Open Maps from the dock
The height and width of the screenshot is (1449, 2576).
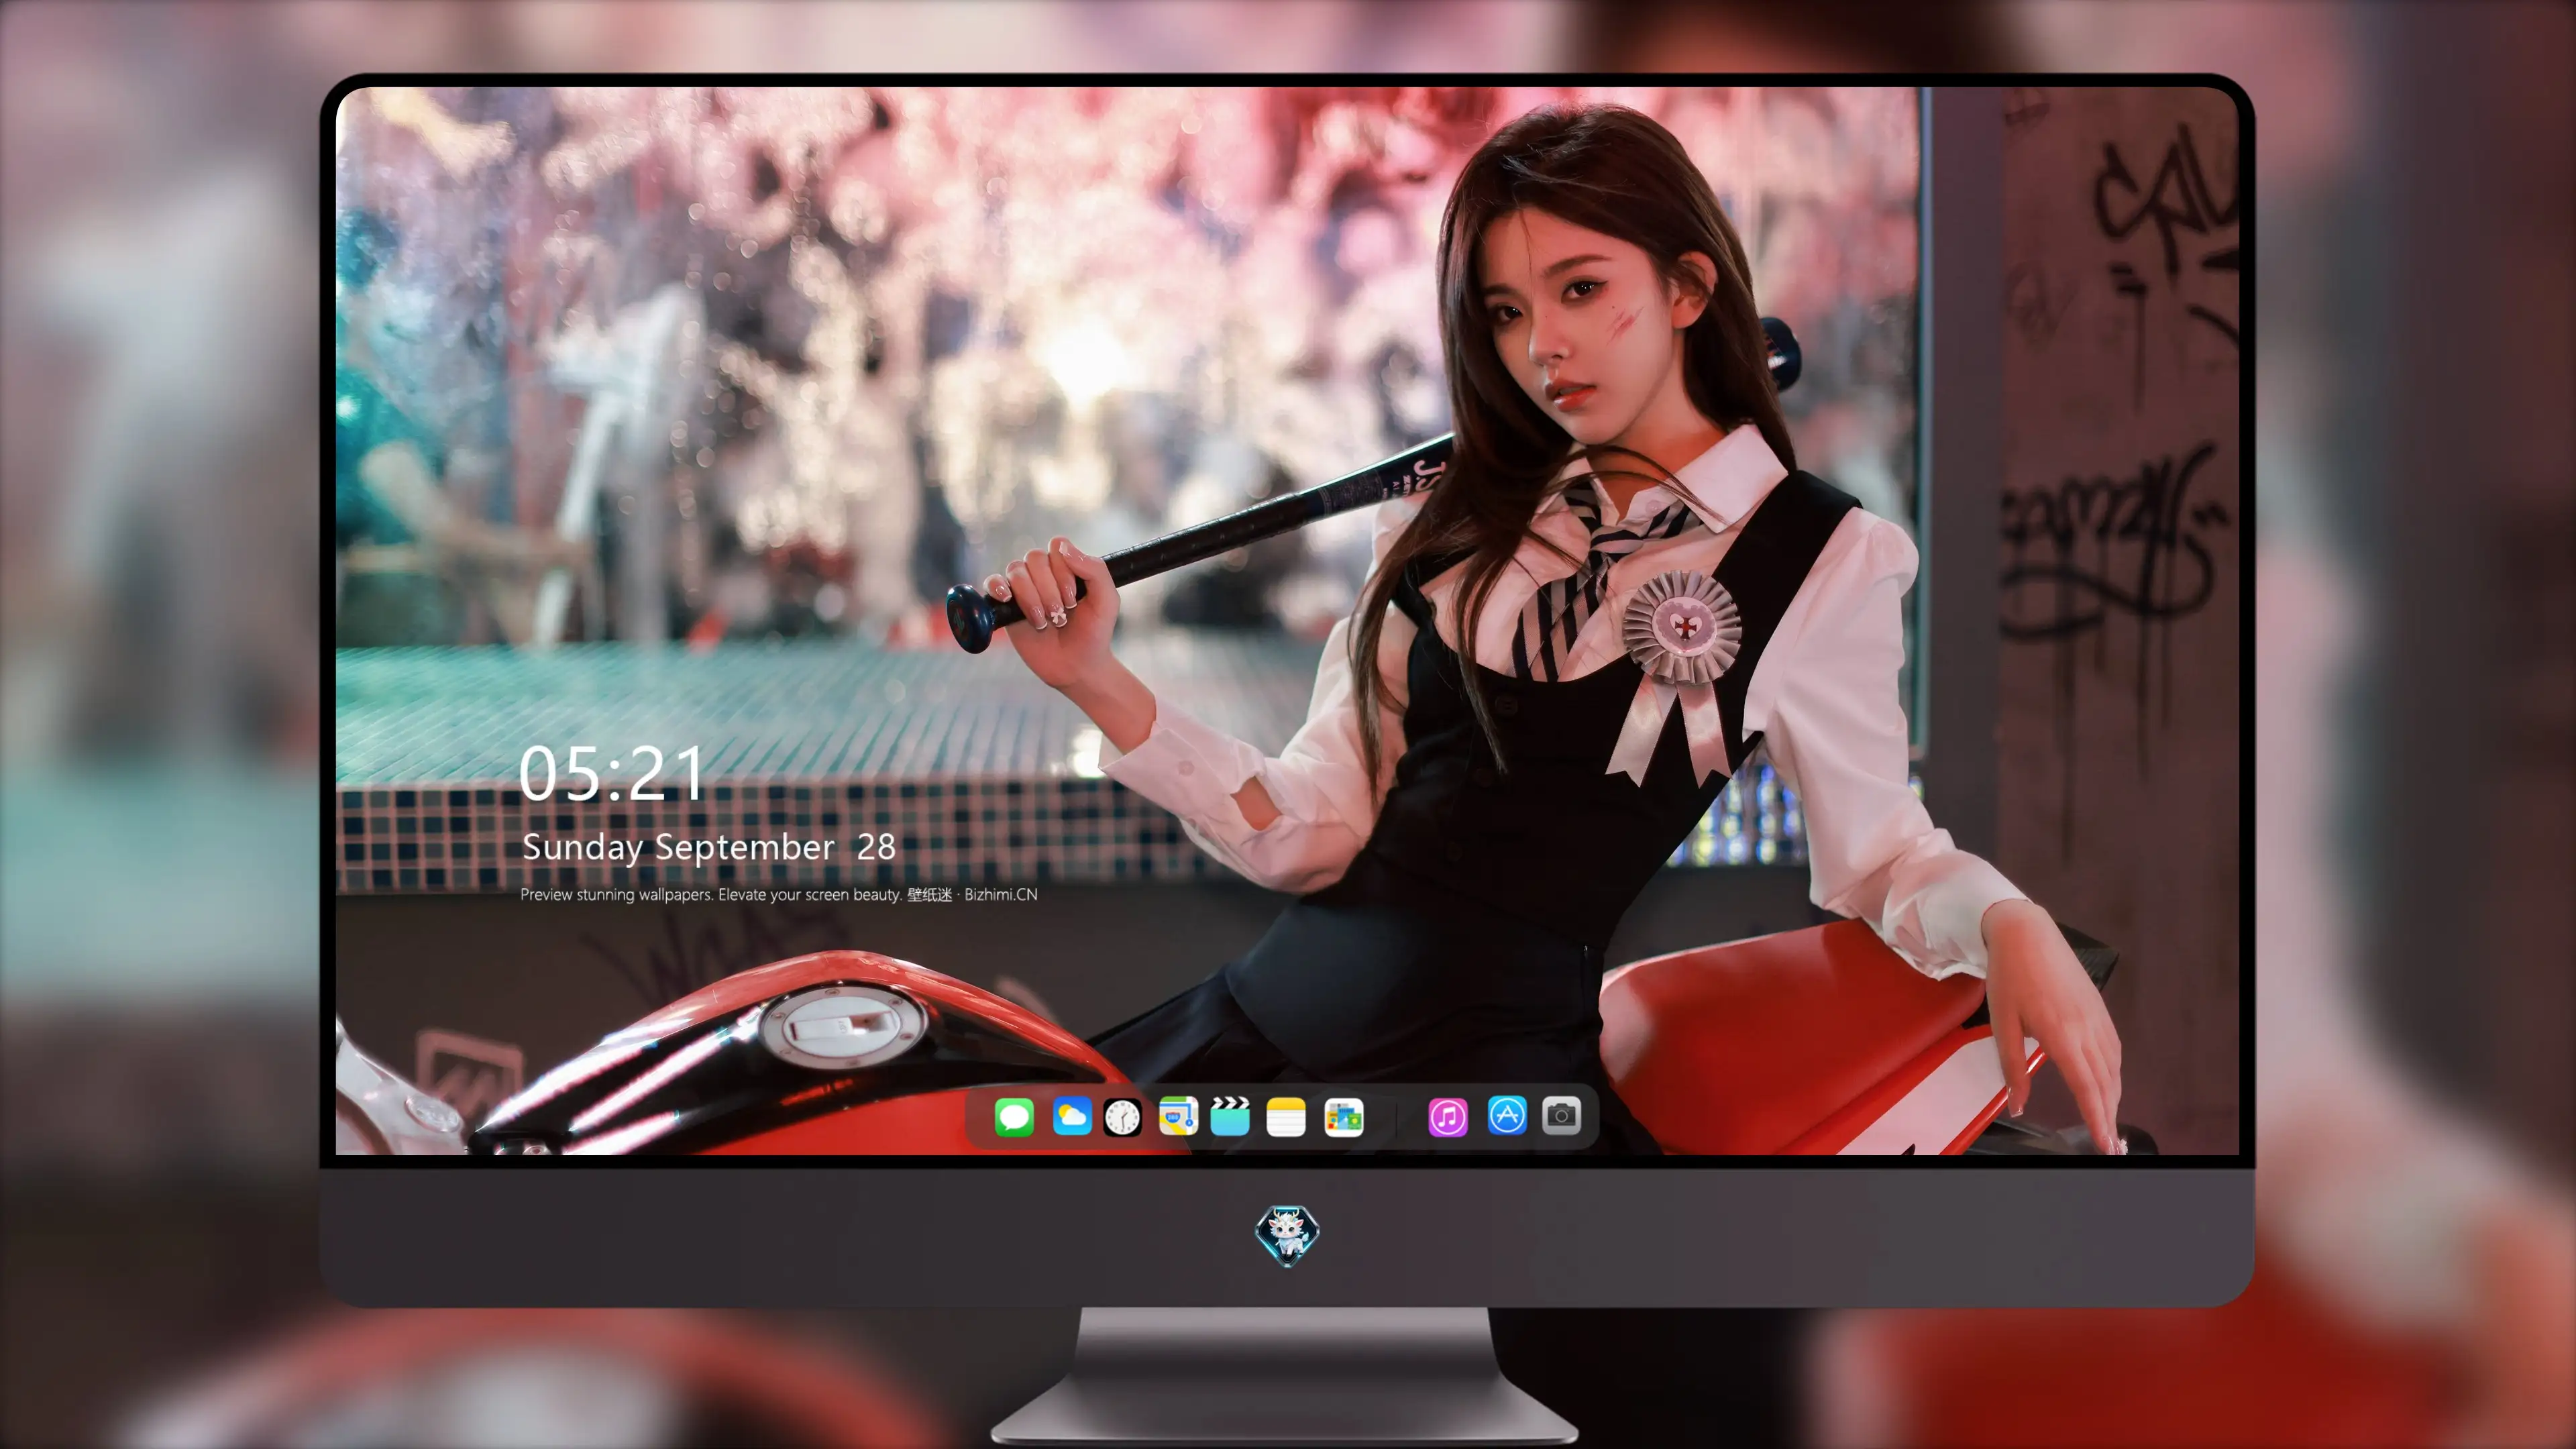pyautogui.click(x=1178, y=1117)
